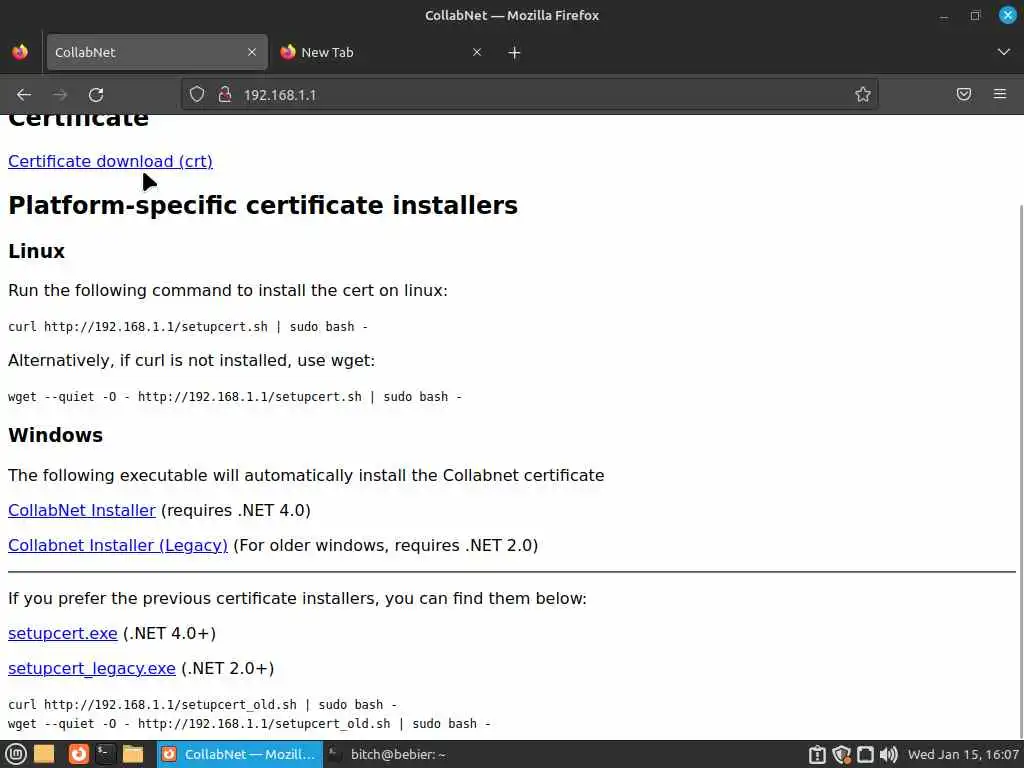The height and width of the screenshot is (768, 1024).
Task: Download setupcert.exe
Action: click(x=63, y=633)
